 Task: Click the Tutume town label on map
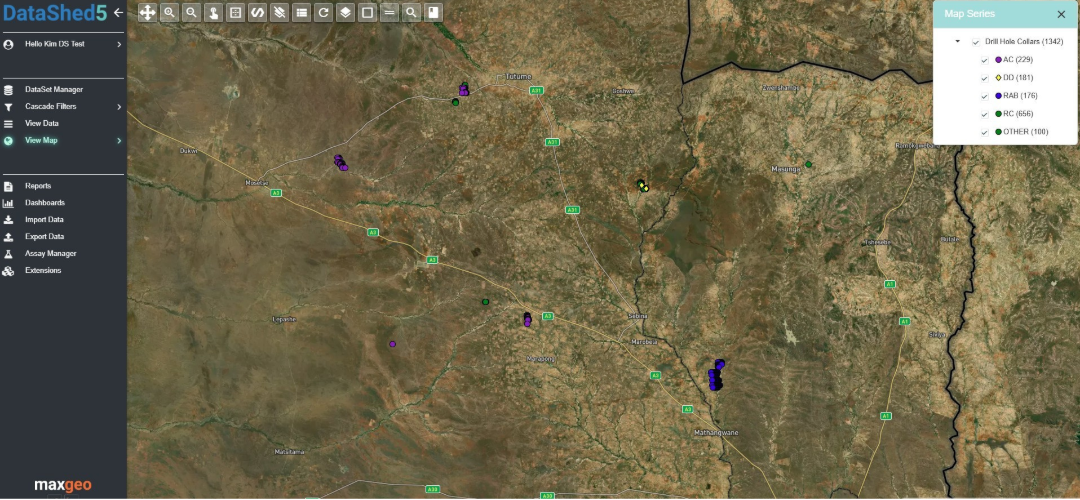tap(518, 76)
